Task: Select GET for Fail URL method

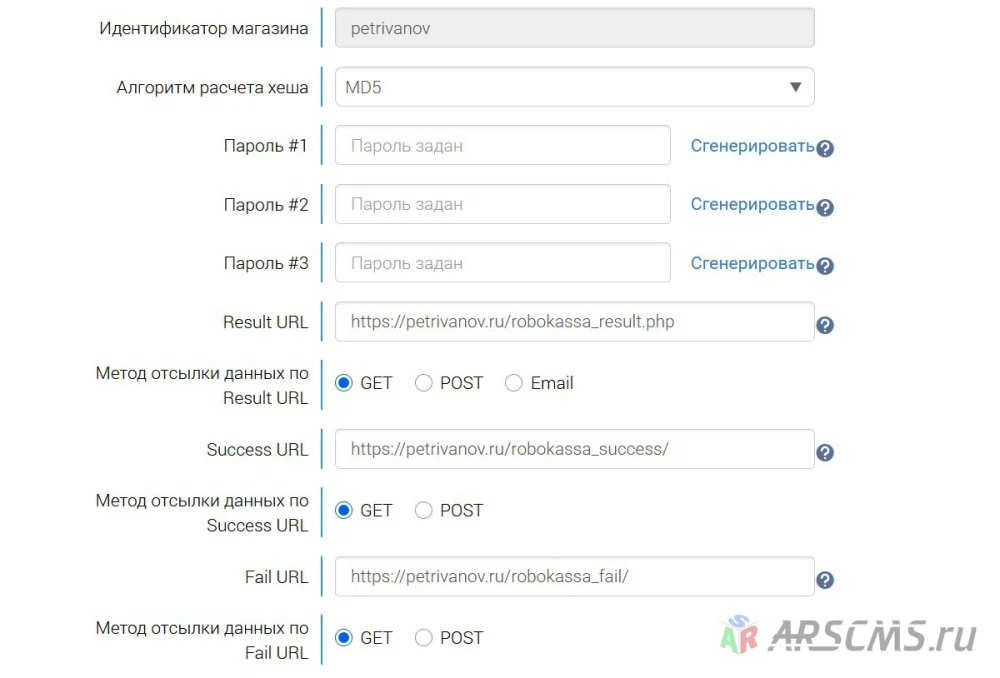Action: (x=344, y=638)
